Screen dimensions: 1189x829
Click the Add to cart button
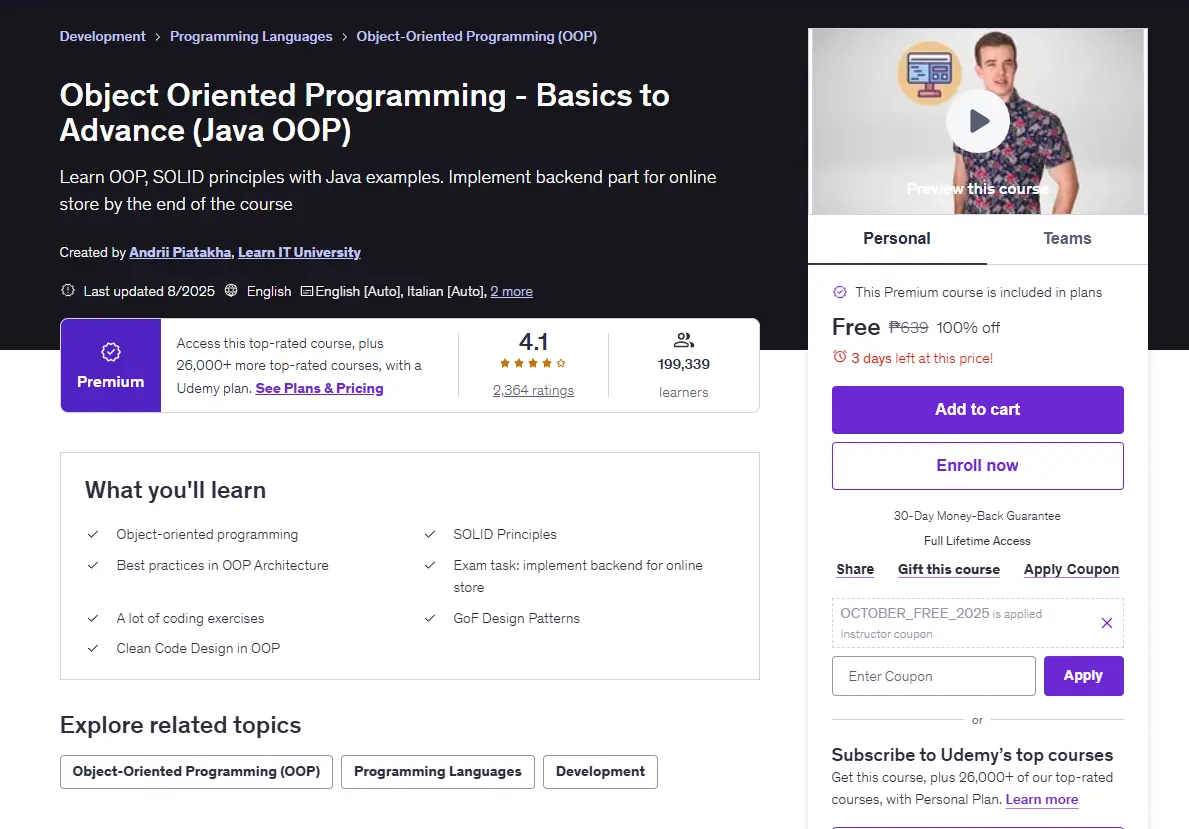[977, 410]
